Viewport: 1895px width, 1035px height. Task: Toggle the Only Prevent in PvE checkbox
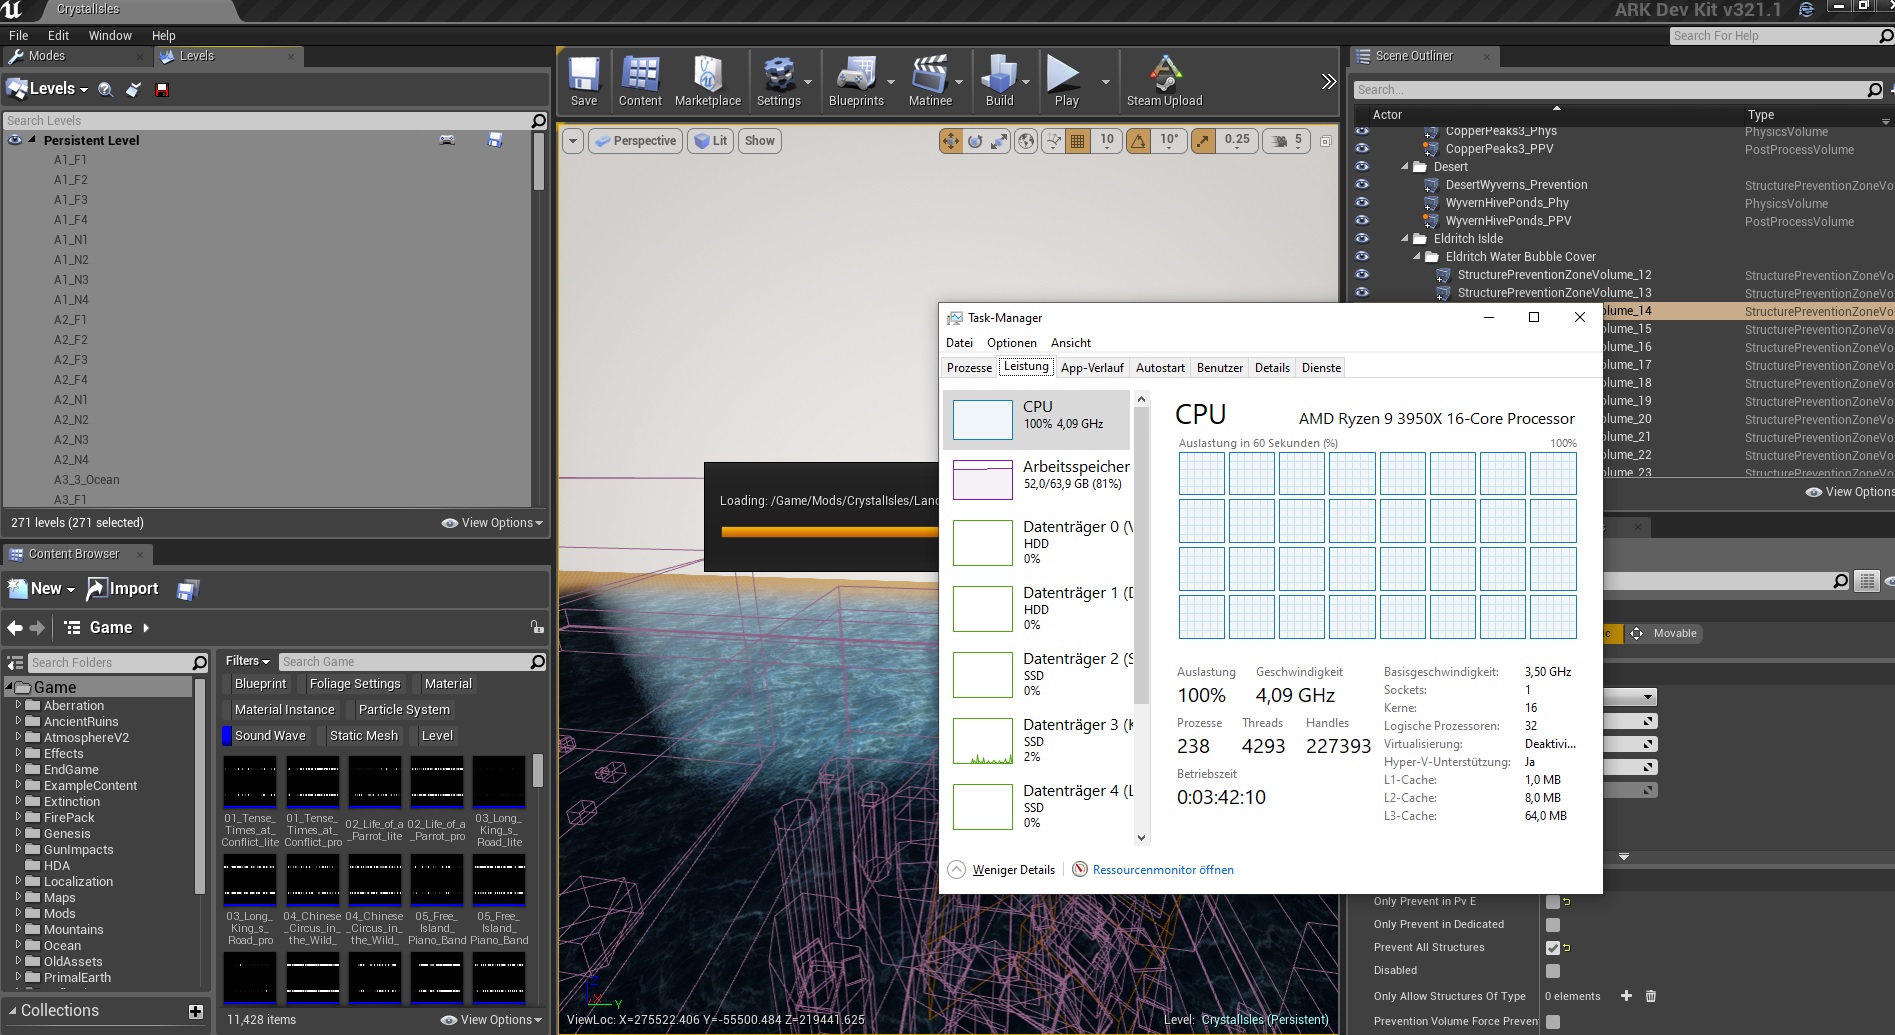point(1553,902)
